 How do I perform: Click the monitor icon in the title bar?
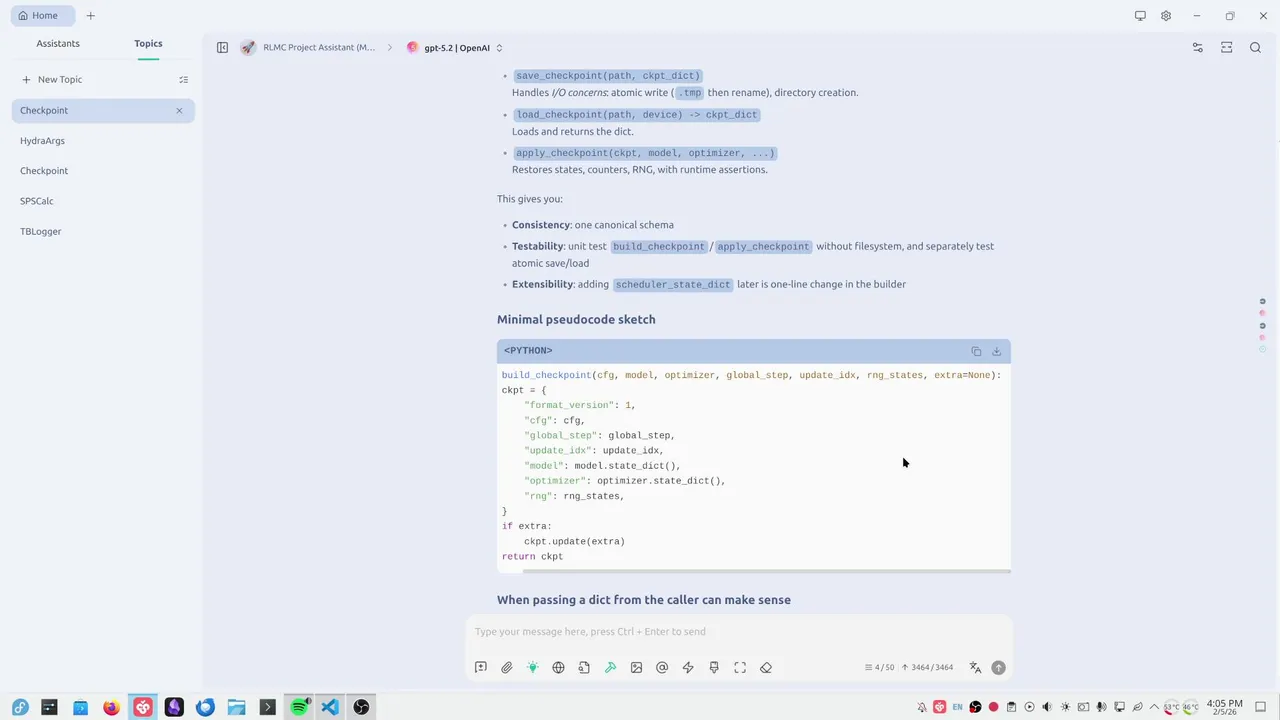tap(1140, 16)
